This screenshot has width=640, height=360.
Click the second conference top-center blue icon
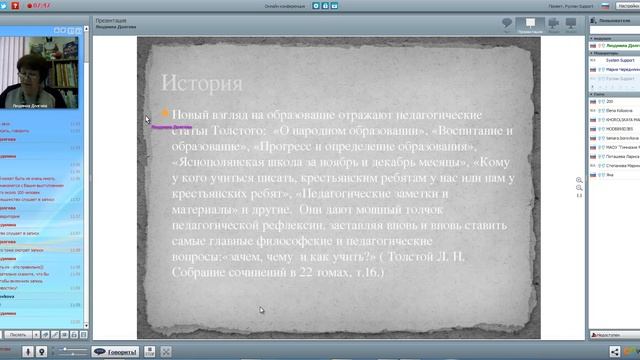[x=325, y=6]
